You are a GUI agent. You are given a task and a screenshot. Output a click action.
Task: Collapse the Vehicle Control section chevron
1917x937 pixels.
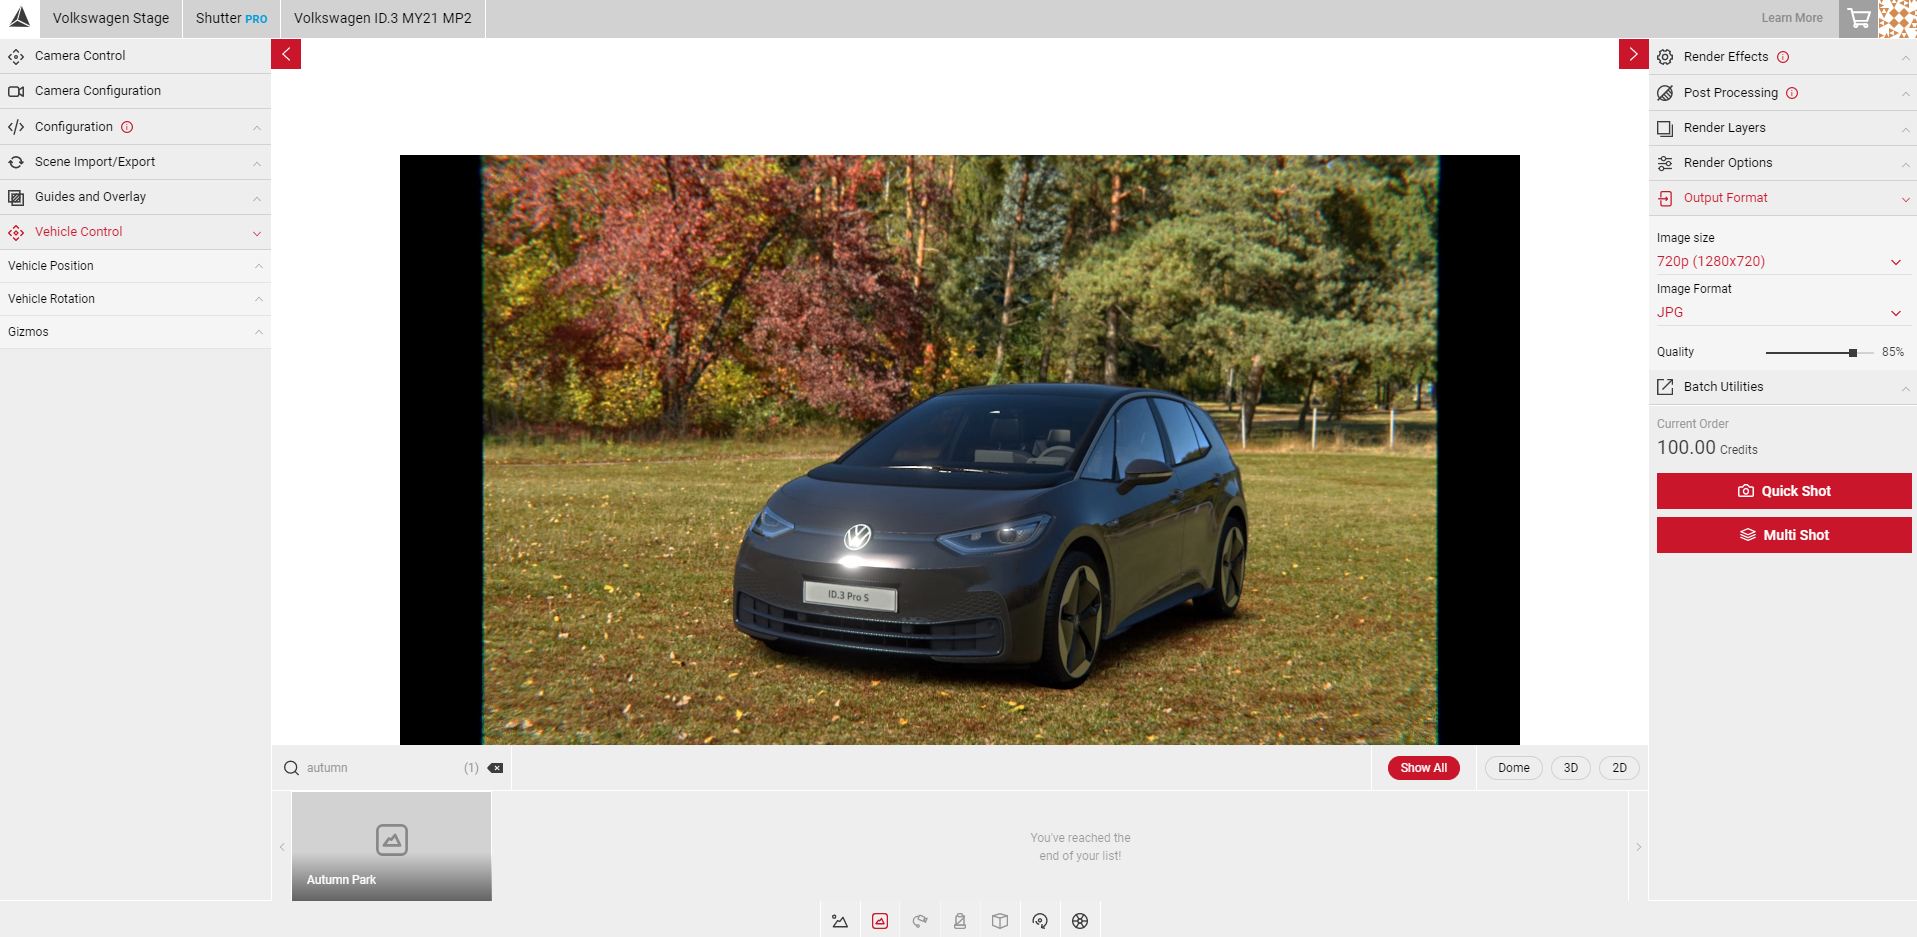pyautogui.click(x=257, y=233)
